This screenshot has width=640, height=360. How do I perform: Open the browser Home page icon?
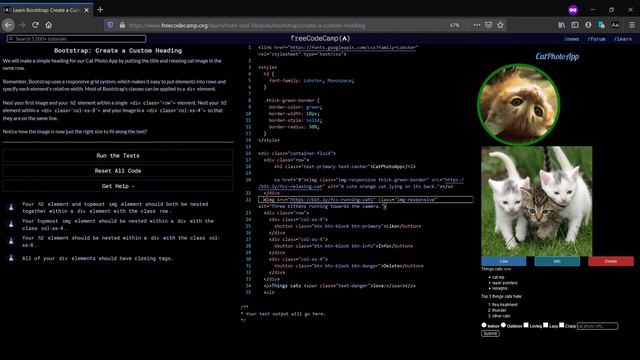[49, 25]
